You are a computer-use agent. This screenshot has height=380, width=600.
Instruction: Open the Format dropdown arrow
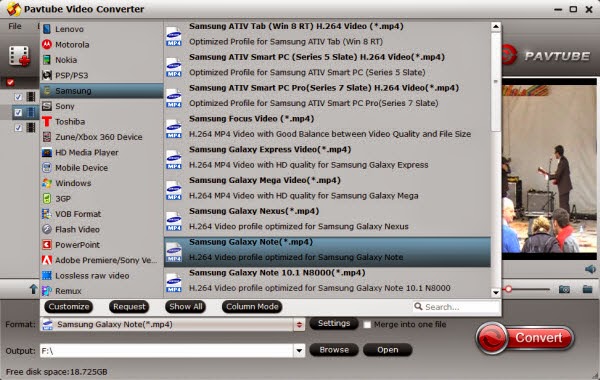point(299,325)
